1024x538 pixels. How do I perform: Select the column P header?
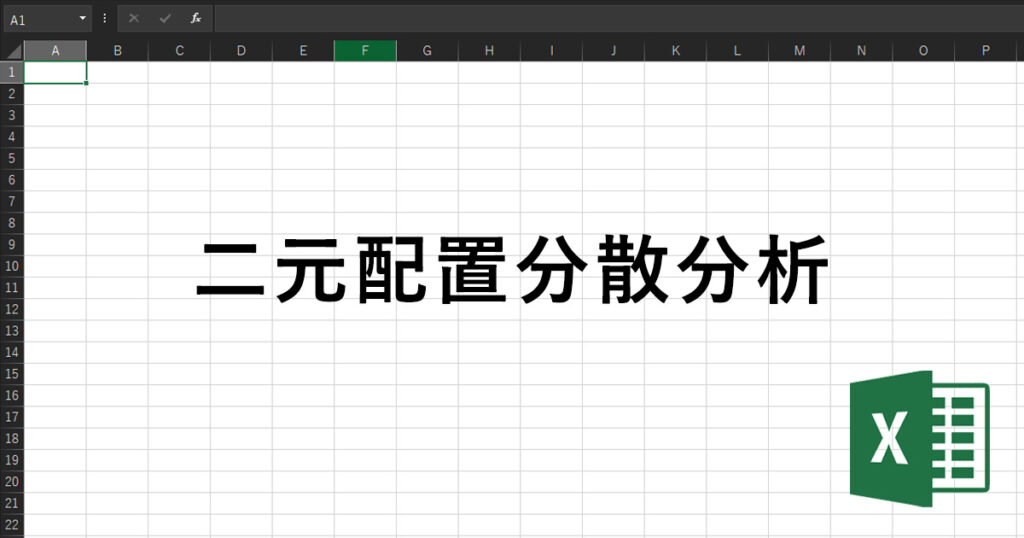click(985, 51)
